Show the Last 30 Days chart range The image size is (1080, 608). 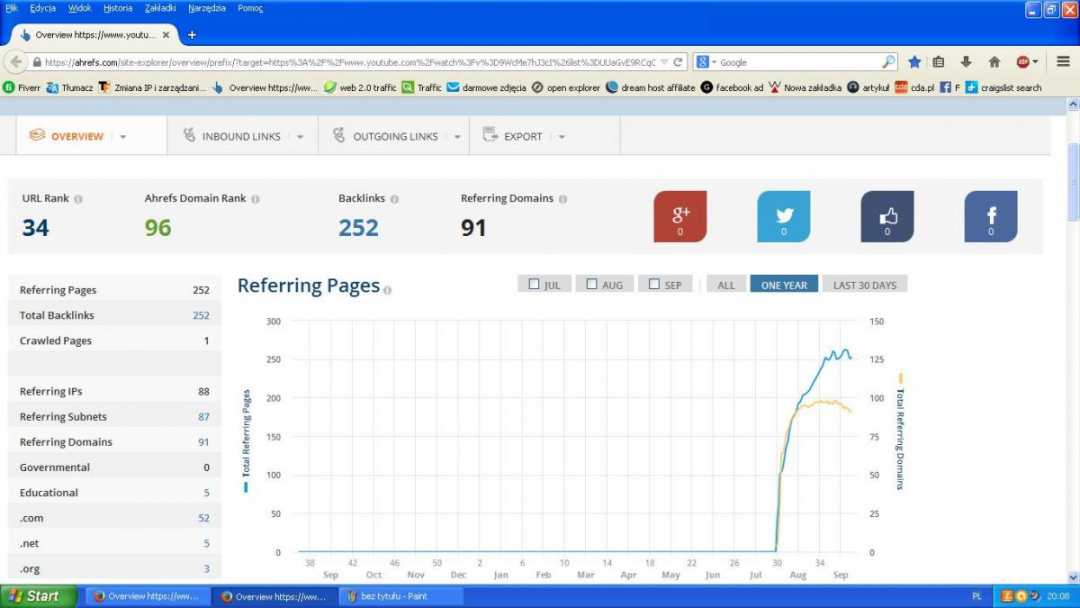864,285
